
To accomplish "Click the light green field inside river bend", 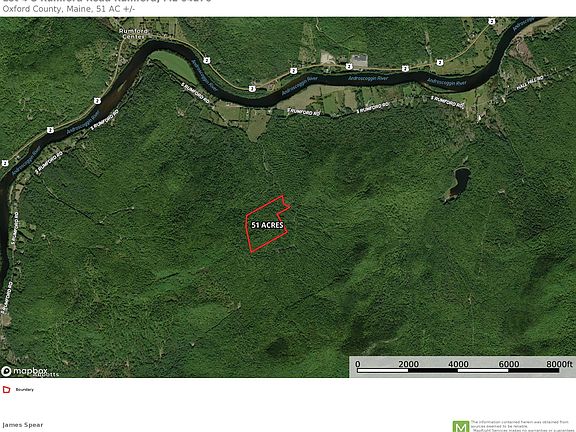I will pos(174,65).
